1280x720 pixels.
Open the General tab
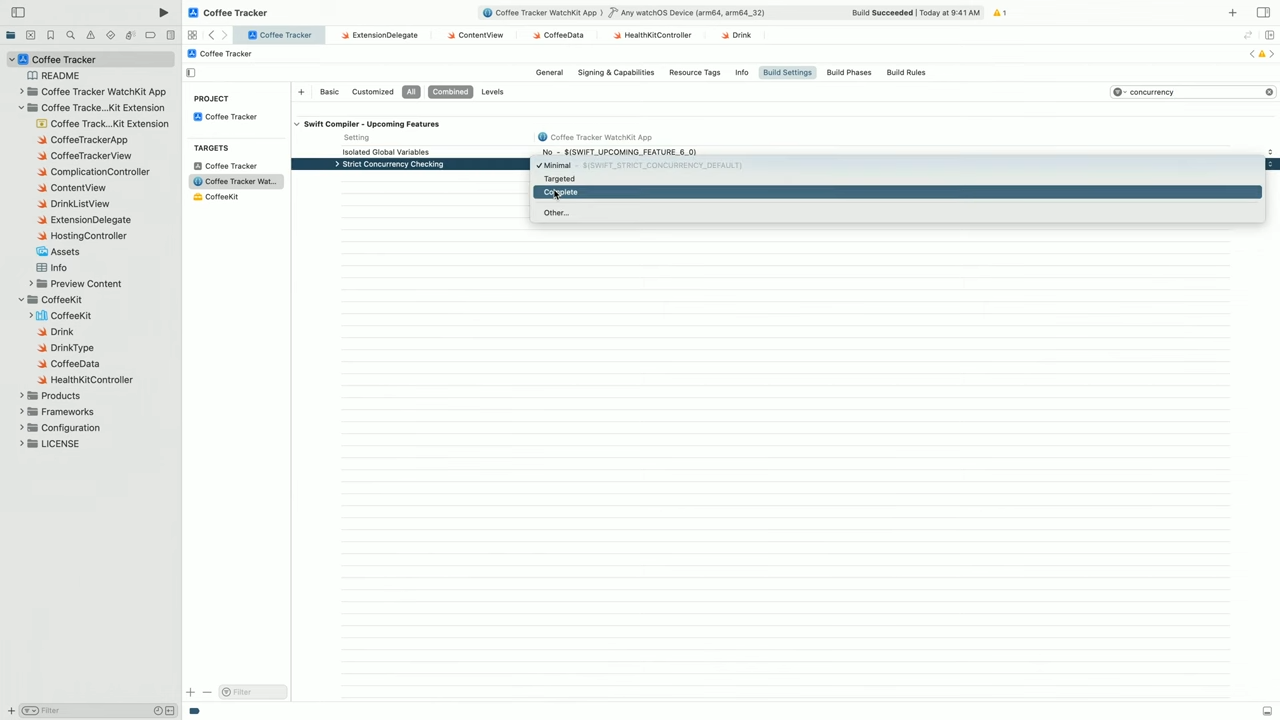(x=549, y=72)
